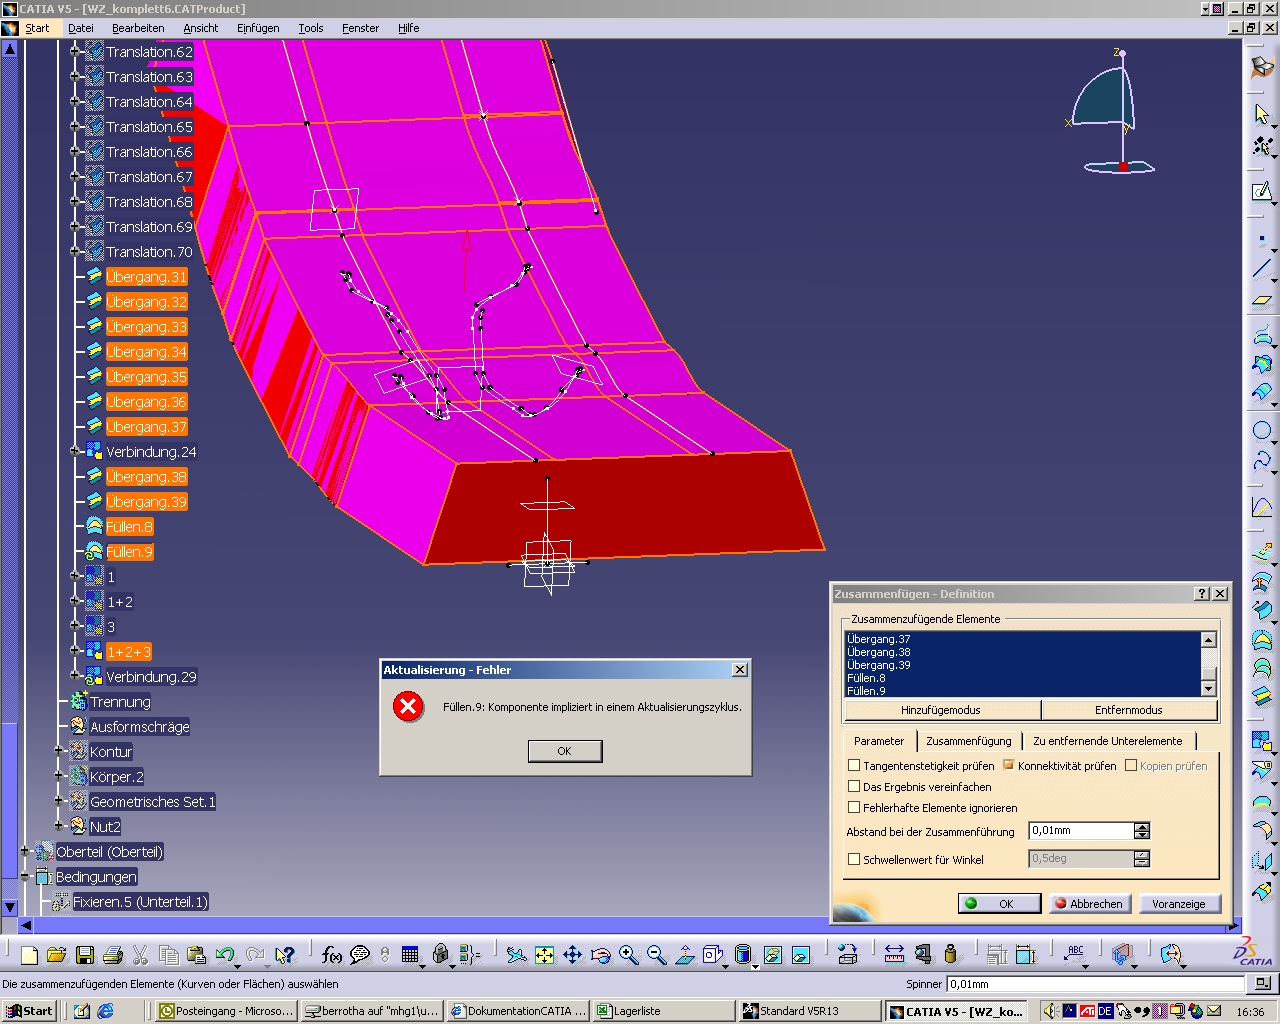Expand the Körper.2 tree node

click(59, 777)
